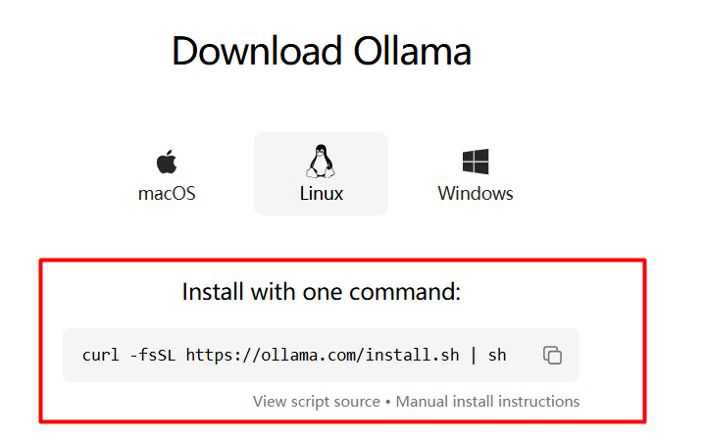Copy the install command with clipboard icon
Viewport: 704px width, 444px height.
tap(552, 355)
